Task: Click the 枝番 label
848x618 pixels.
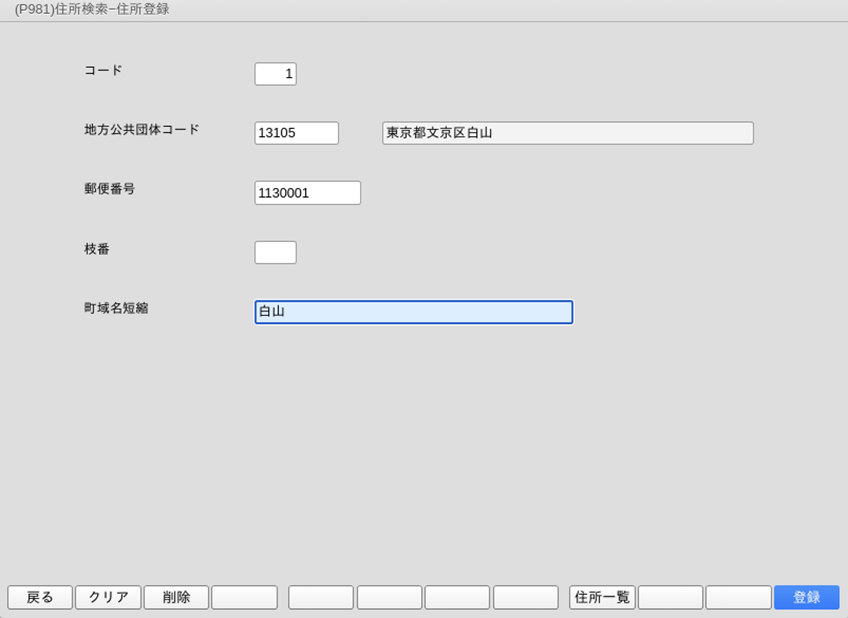Action: pos(97,249)
